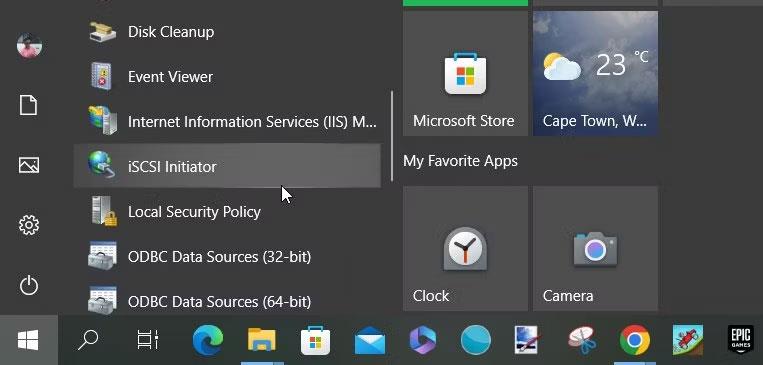The image size is (763, 365).
Task: Open the Camera tile
Action: (596, 248)
